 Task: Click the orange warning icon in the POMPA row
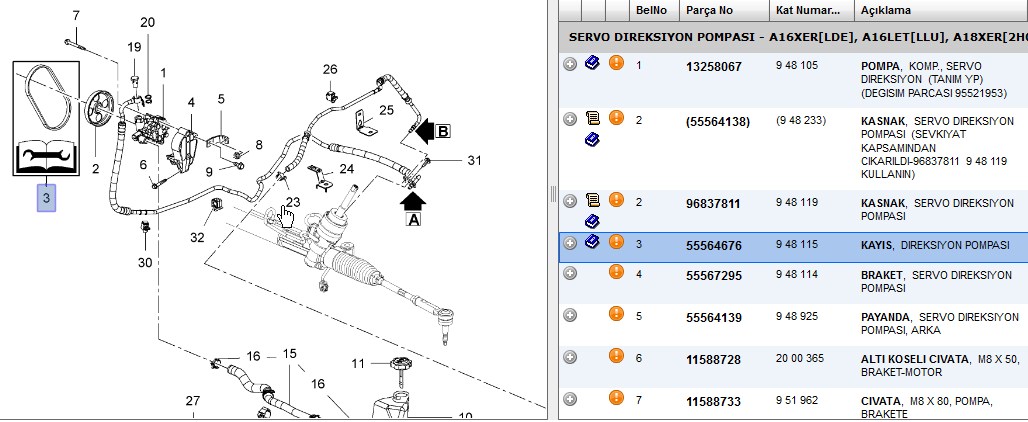pos(616,63)
